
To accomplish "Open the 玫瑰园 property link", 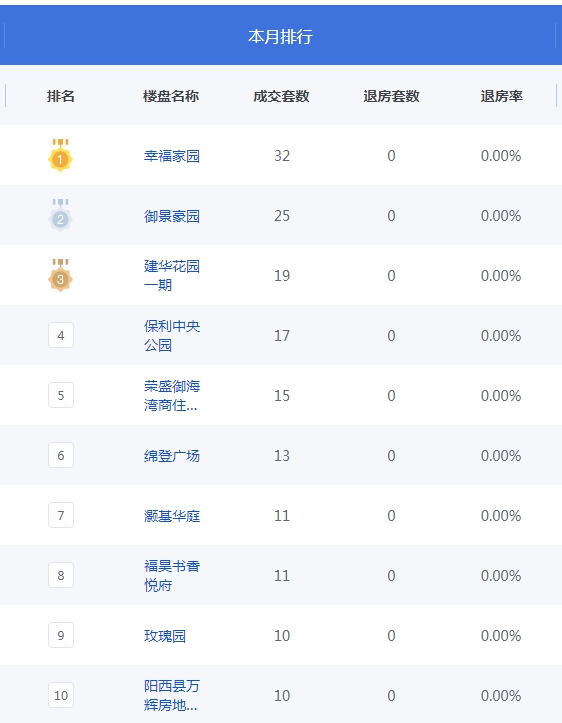I will pos(165,635).
